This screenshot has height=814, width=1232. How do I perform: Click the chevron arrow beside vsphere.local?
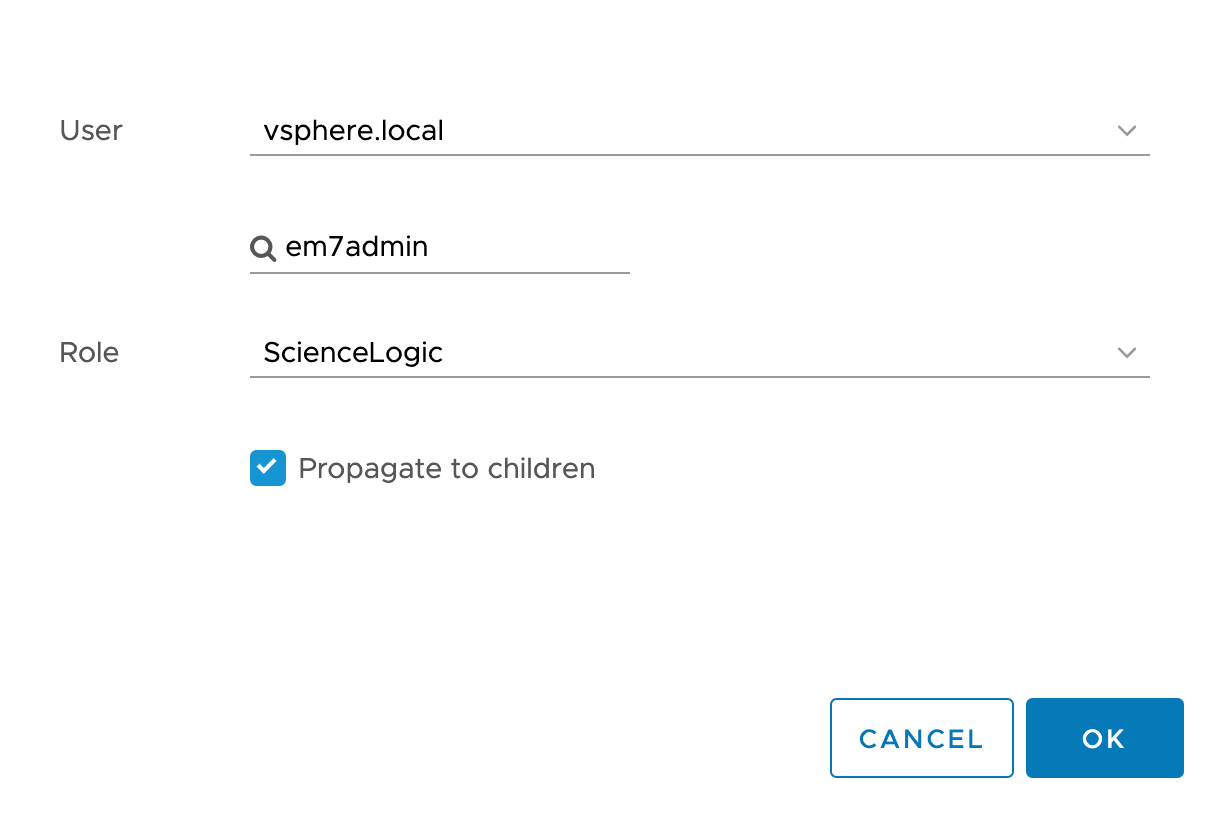[x=1127, y=131]
